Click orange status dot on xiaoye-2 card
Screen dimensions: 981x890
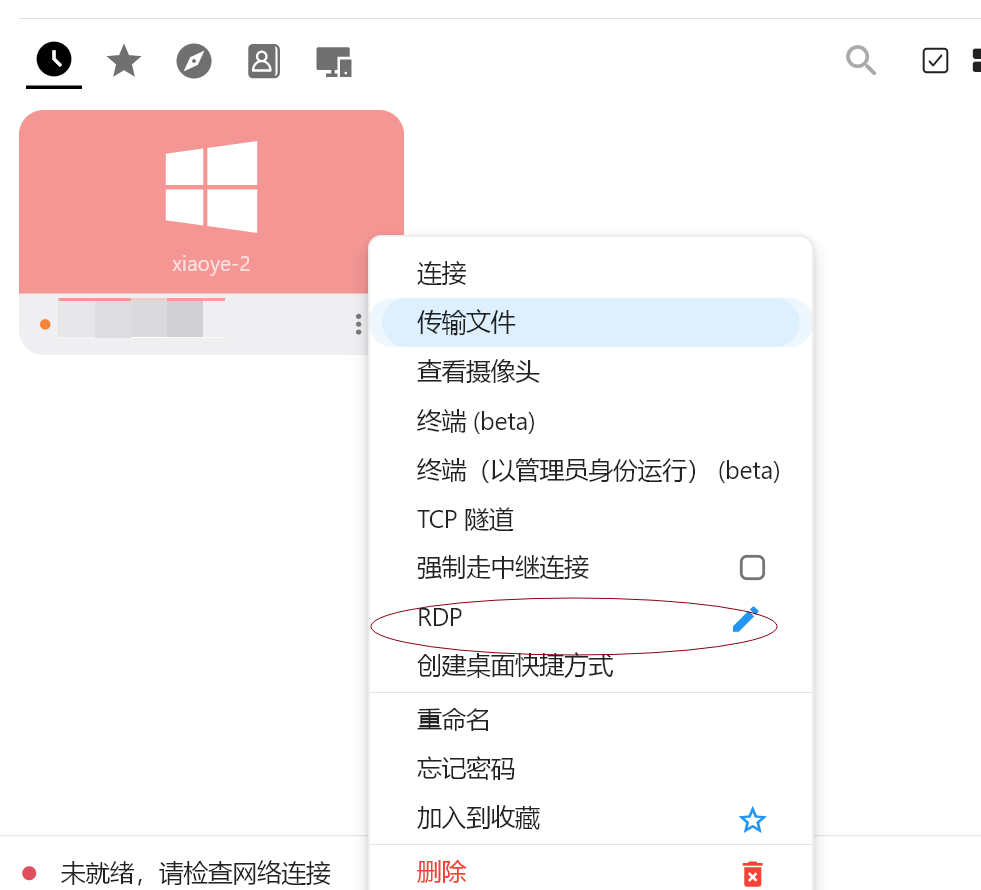point(45,324)
